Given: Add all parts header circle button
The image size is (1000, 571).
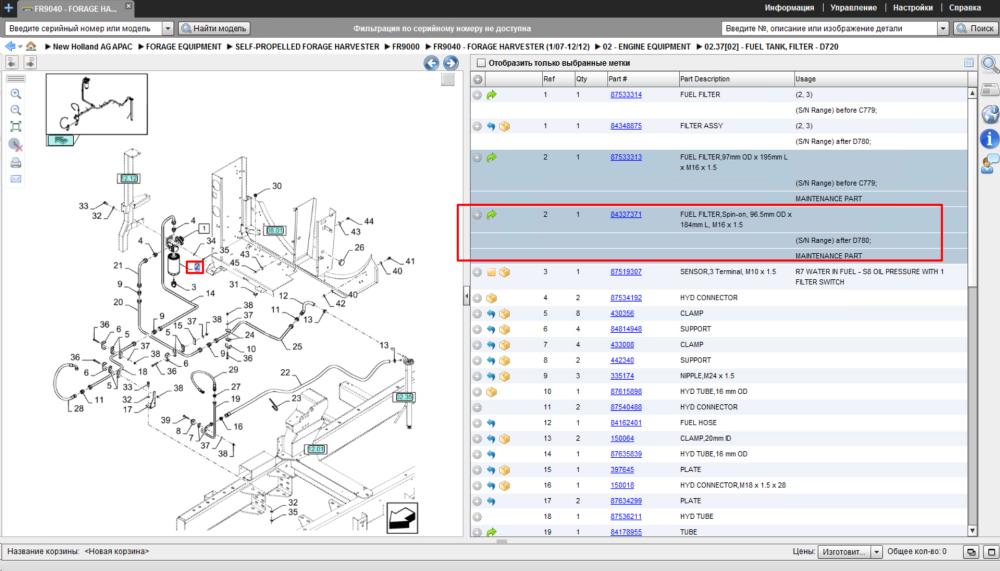Looking at the screenshot, I should (478, 79).
